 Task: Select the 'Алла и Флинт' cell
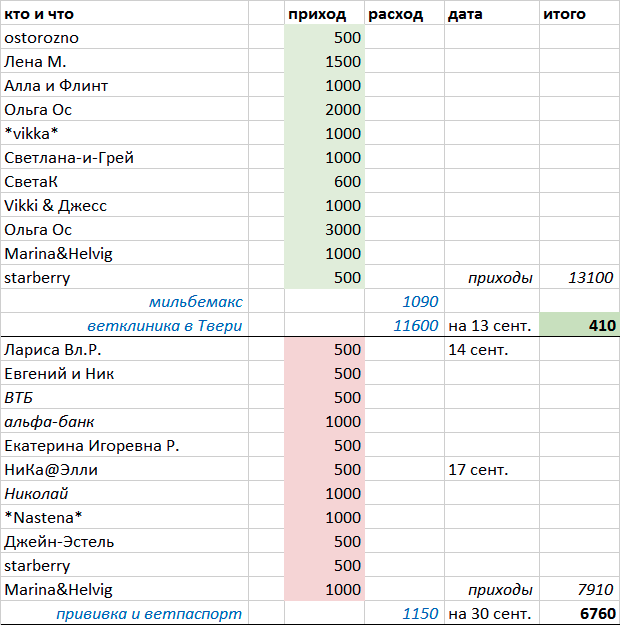pyautogui.click(x=56, y=86)
